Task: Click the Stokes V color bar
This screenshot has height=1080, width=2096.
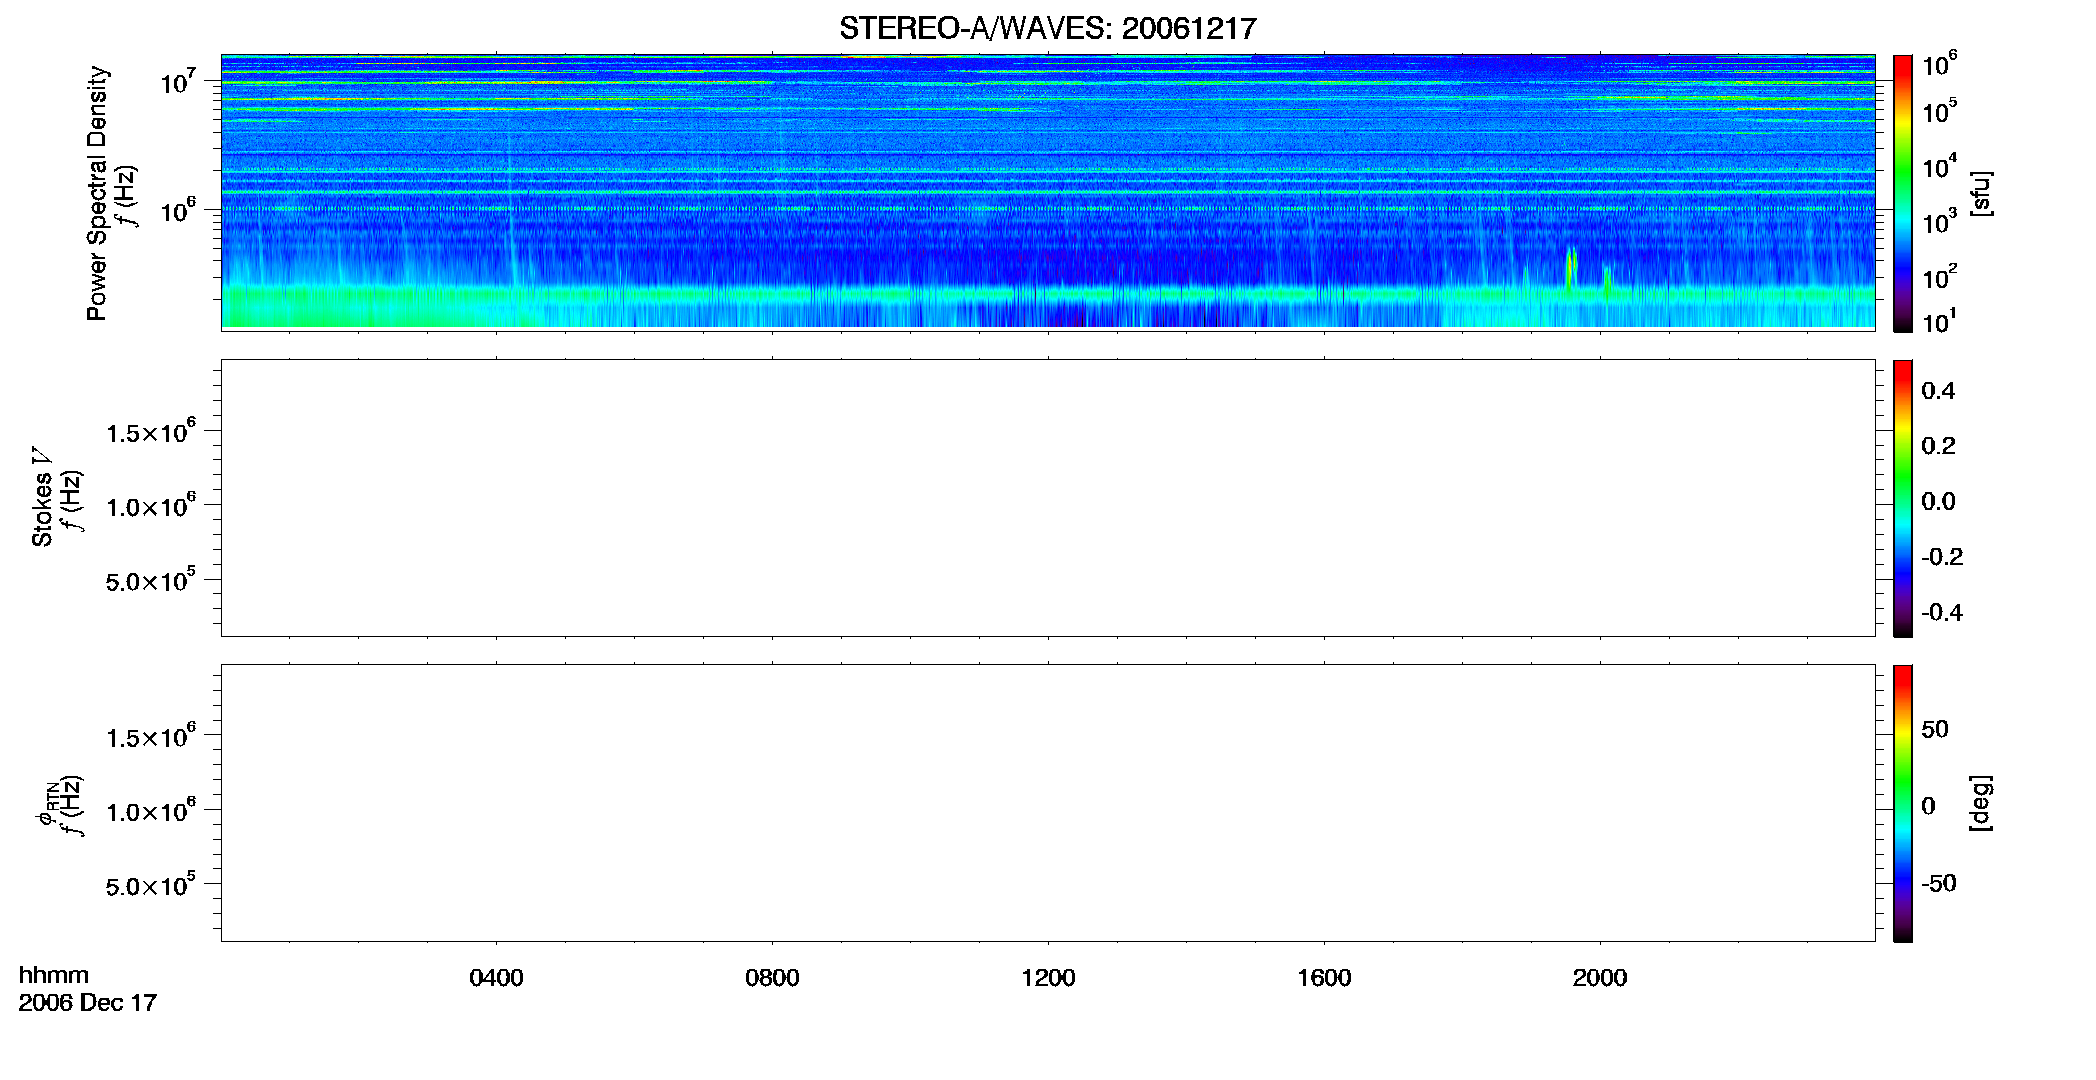Action: 1902,498
